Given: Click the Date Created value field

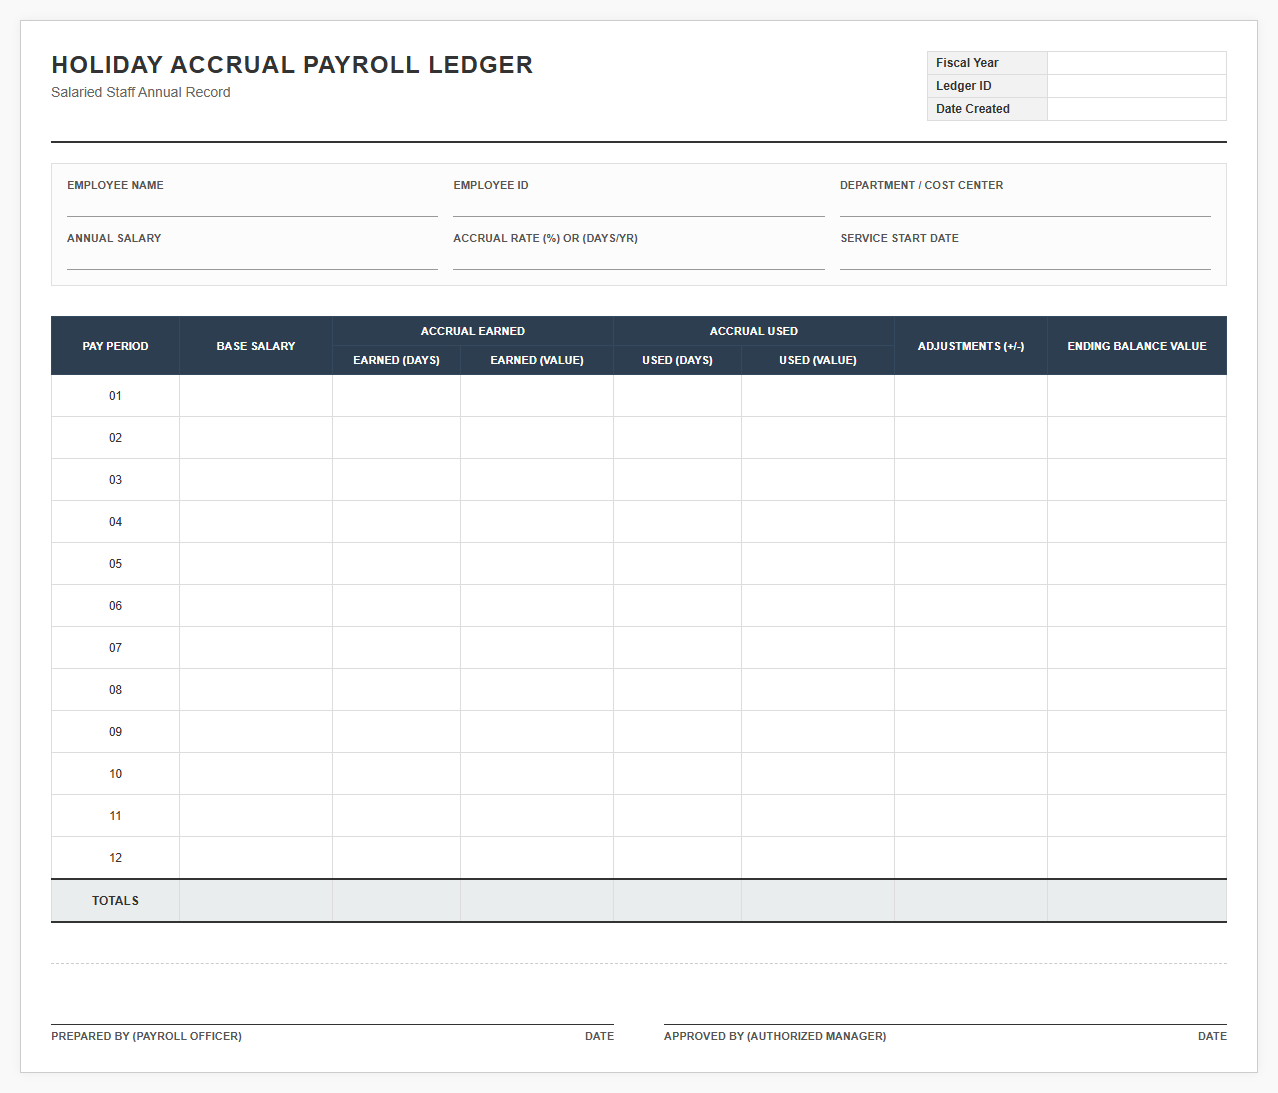Looking at the screenshot, I should (1136, 109).
